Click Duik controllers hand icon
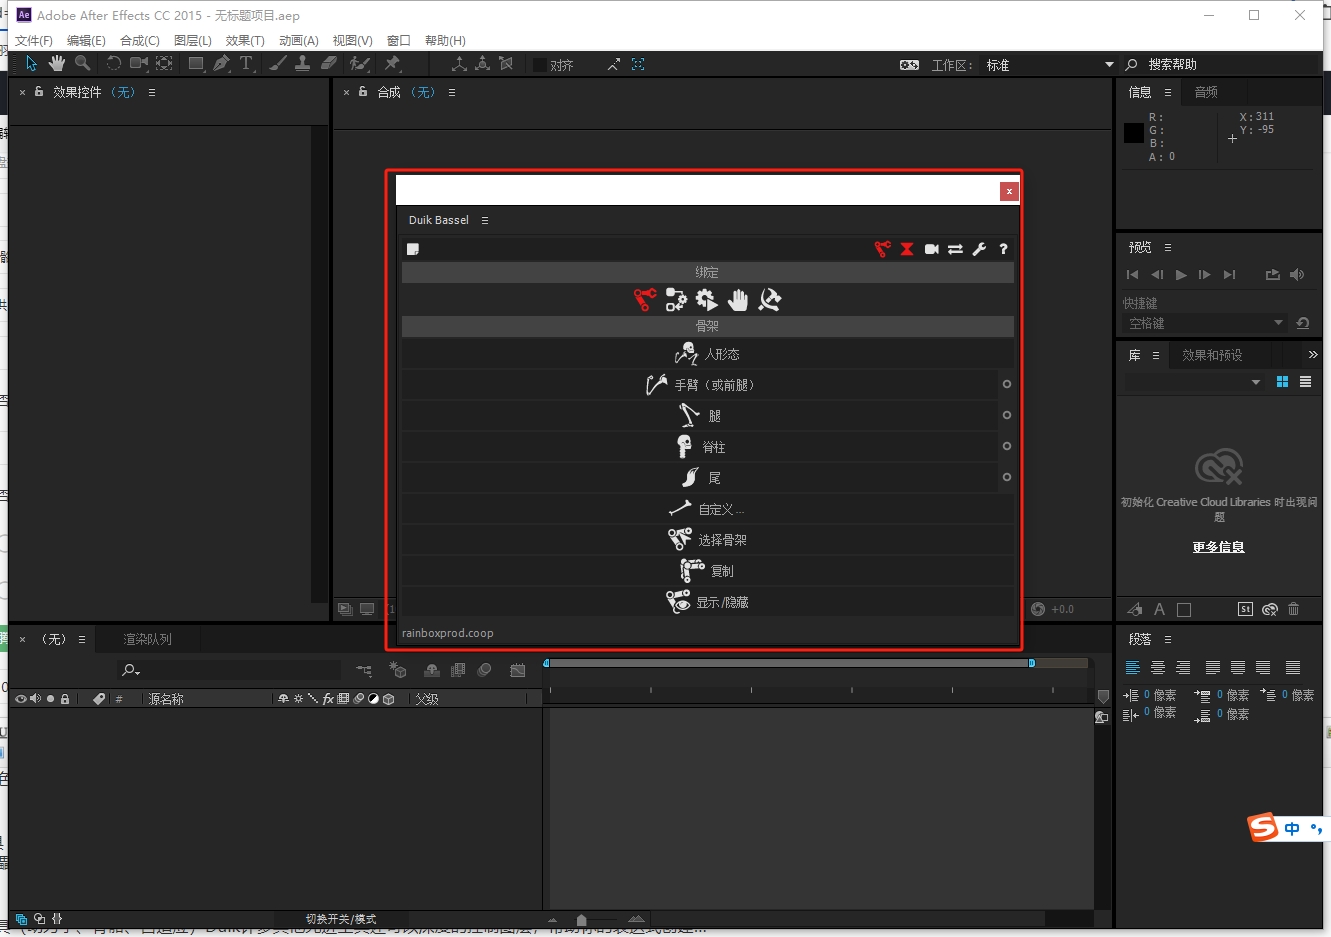1331x937 pixels. [738, 299]
